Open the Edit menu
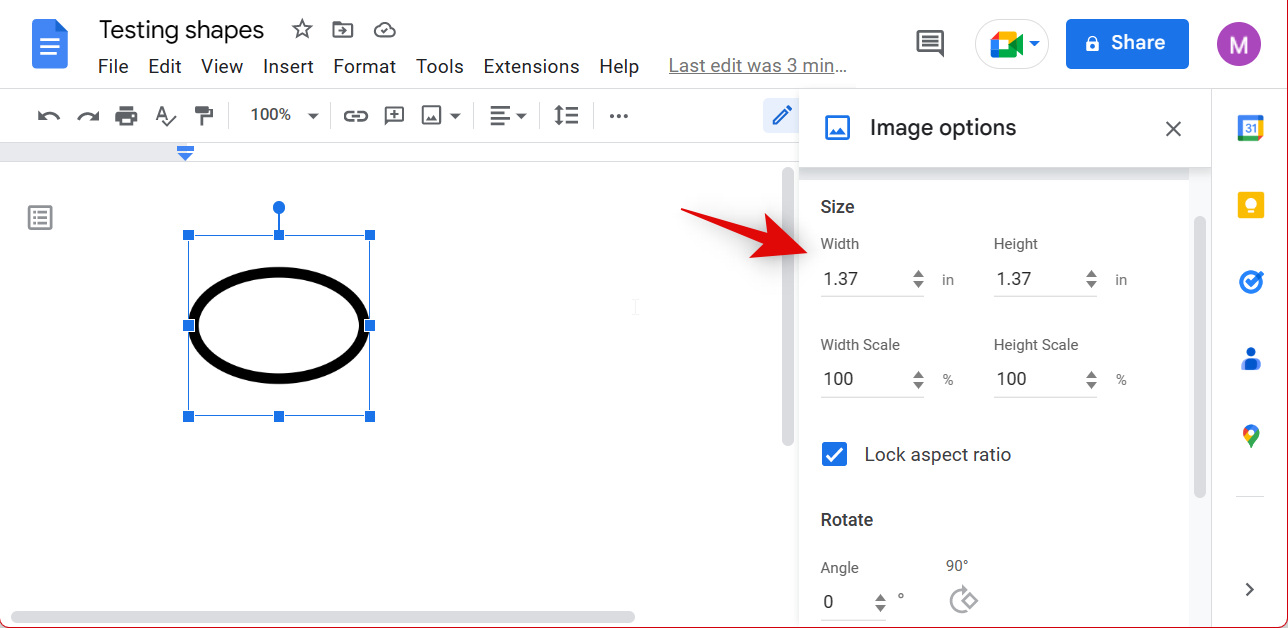Viewport: 1288px width, 628px height. click(165, 67)
